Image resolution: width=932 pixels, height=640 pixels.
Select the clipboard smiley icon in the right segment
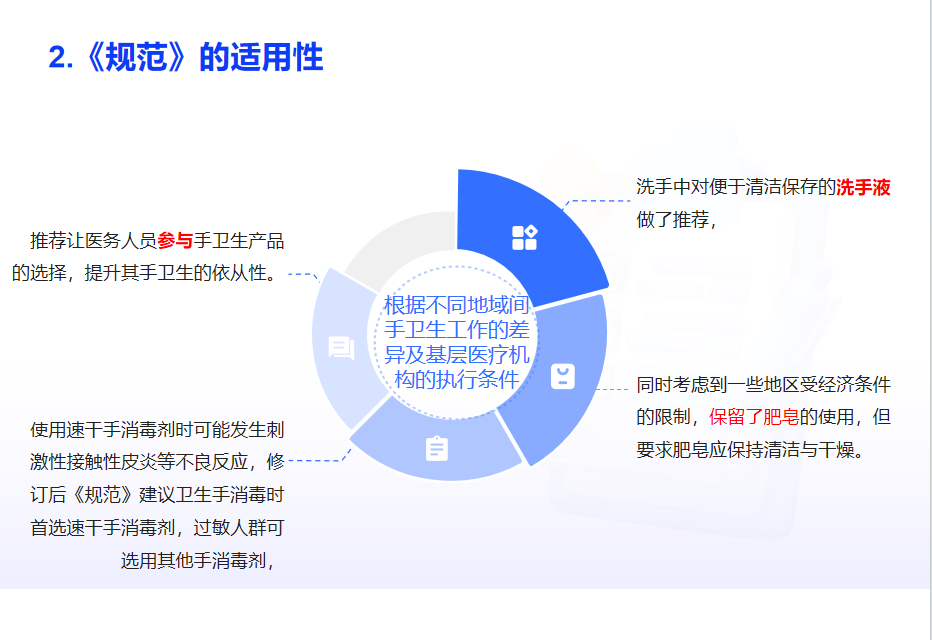click(563, 376)
